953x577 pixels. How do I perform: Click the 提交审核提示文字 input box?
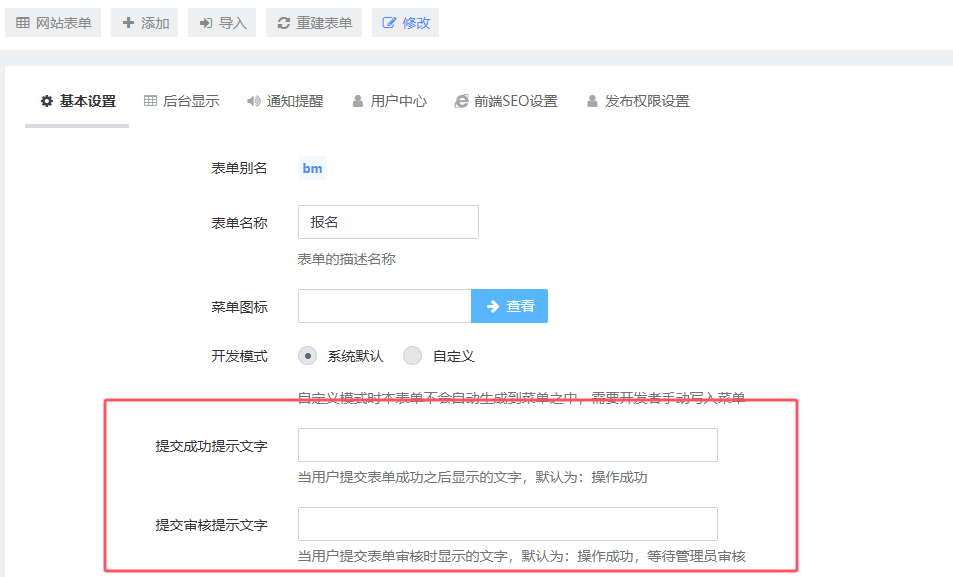508,524
